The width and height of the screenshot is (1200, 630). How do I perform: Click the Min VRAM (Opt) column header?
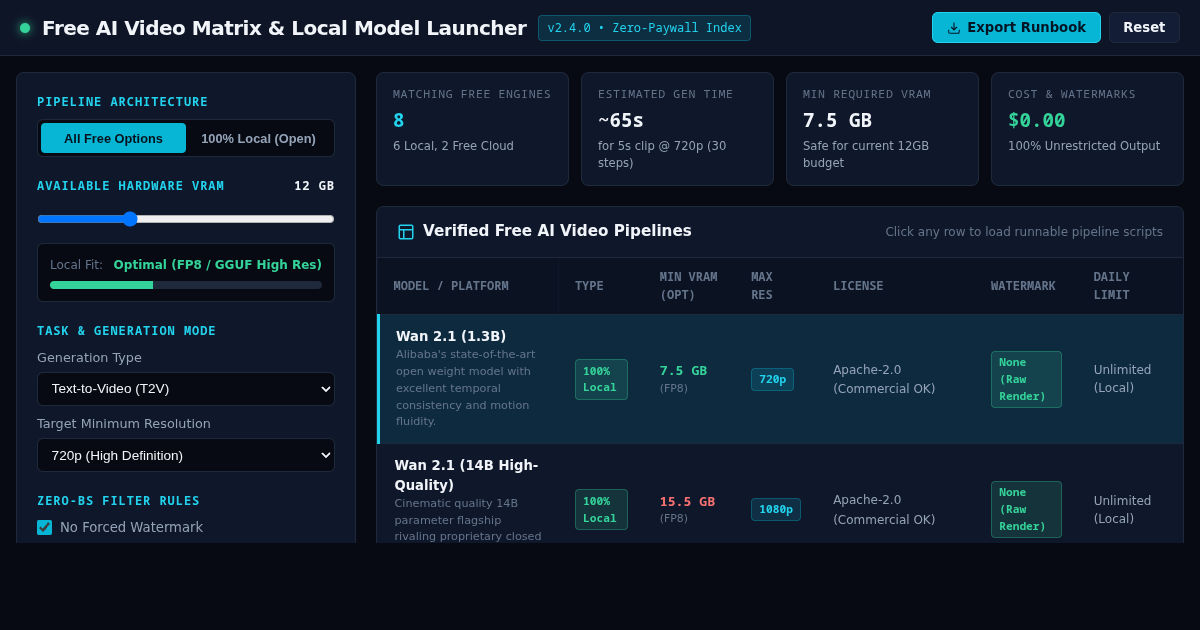(688, 286)
